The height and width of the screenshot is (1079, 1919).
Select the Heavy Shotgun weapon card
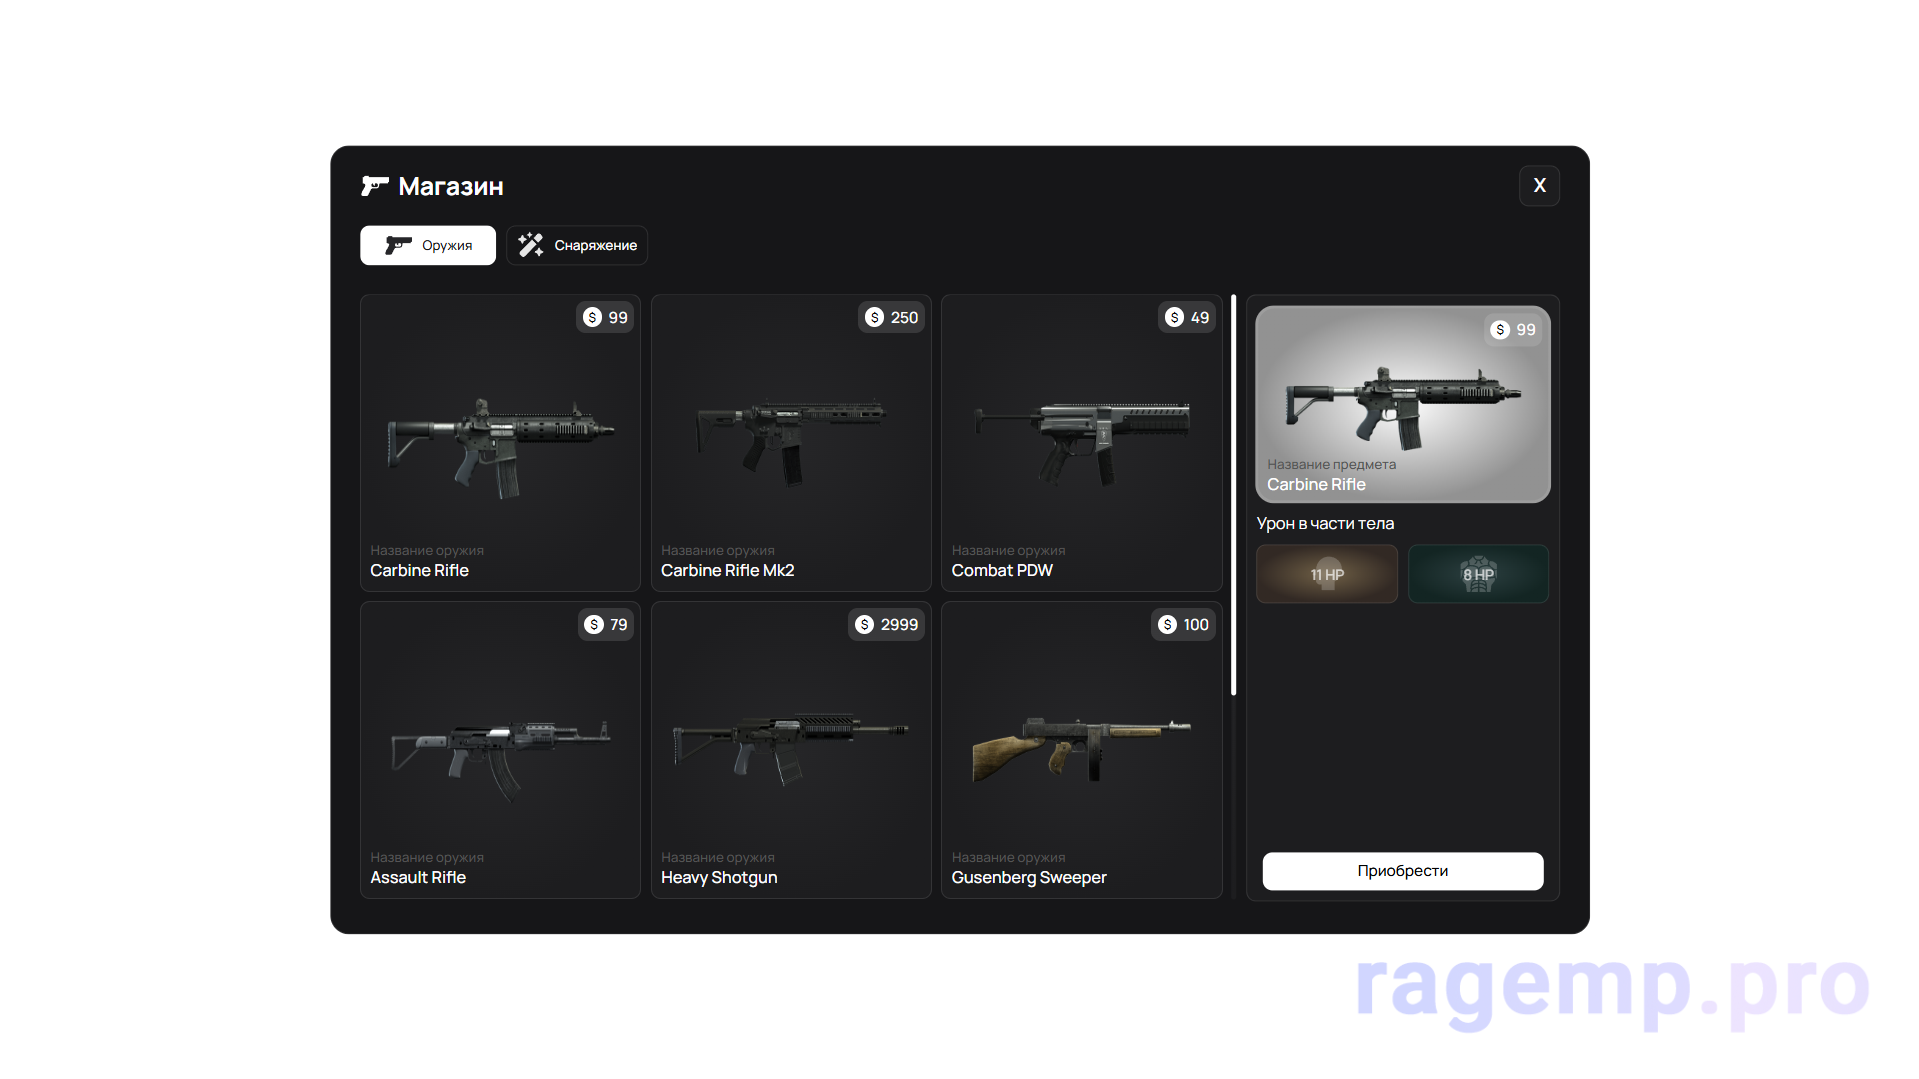(790, 752)
